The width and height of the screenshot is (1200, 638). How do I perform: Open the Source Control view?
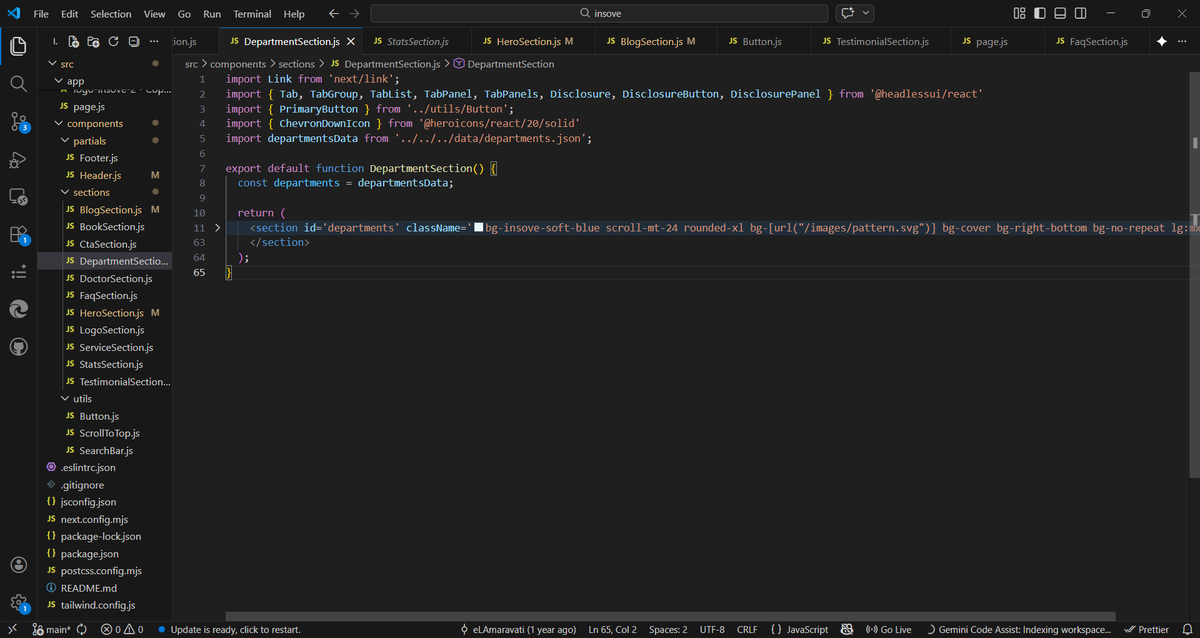(18, 121)
